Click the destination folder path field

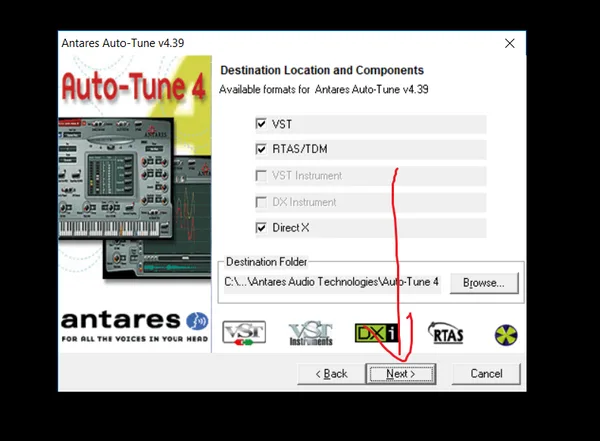pos(332,283)
